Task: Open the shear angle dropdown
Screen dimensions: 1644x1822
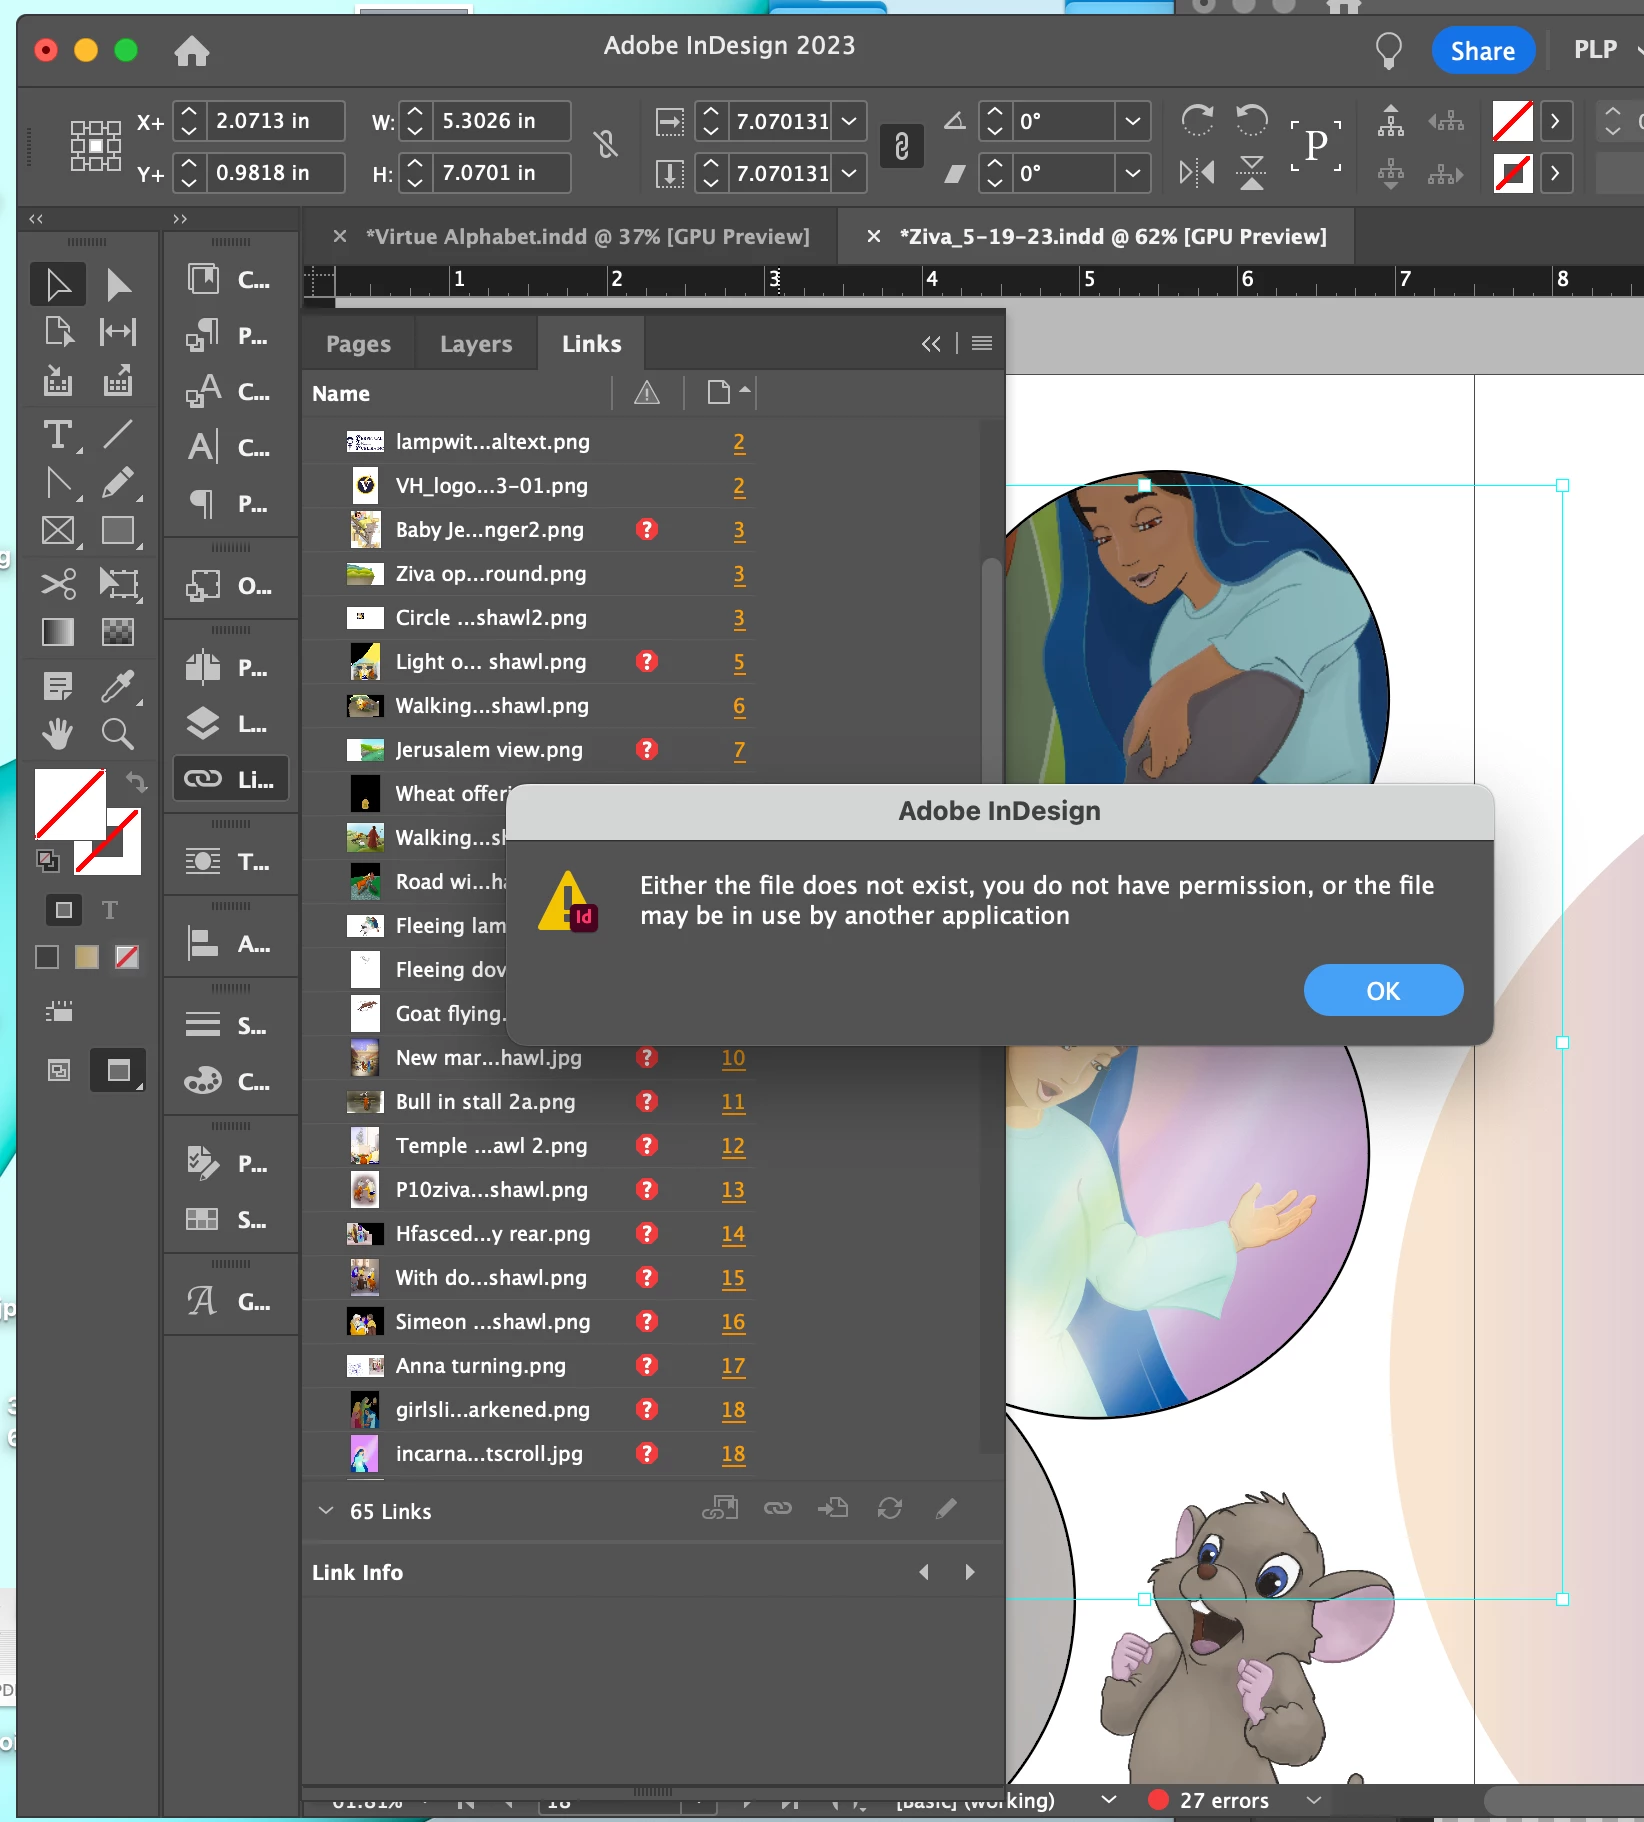Action: 1132,173
